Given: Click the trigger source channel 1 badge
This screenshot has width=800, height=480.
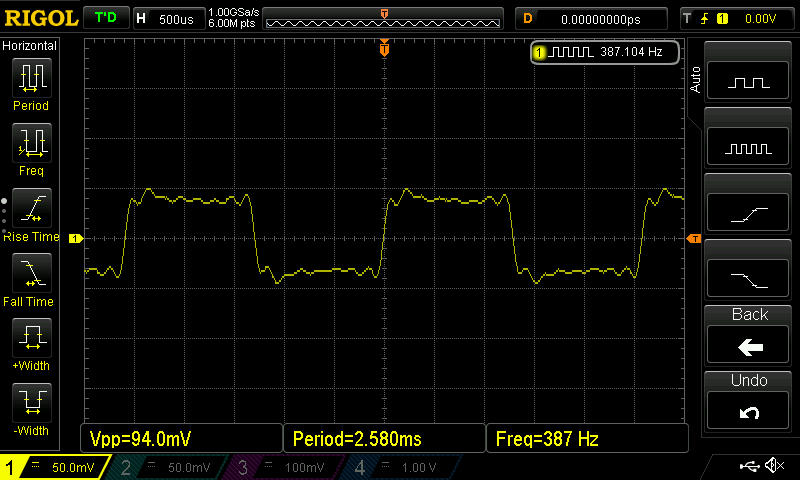Looking at the screenshot, I should (722, 19).
